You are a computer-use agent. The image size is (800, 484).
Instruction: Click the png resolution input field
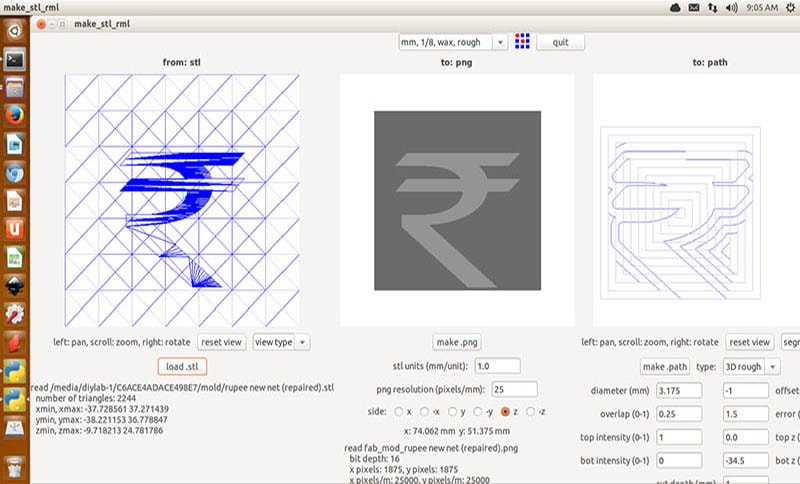514,390
